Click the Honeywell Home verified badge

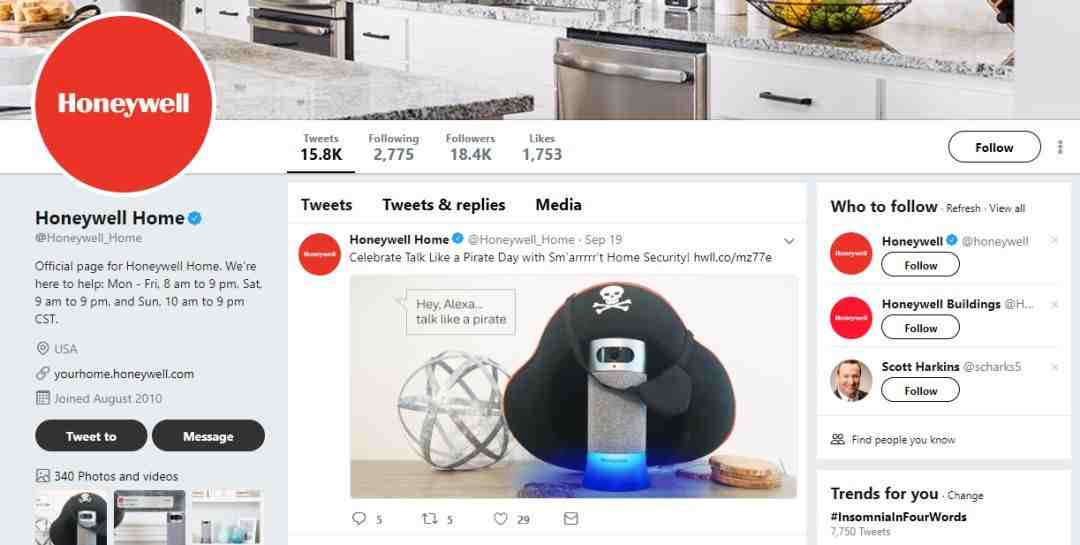pyautogui.click(x=195, y=218)
